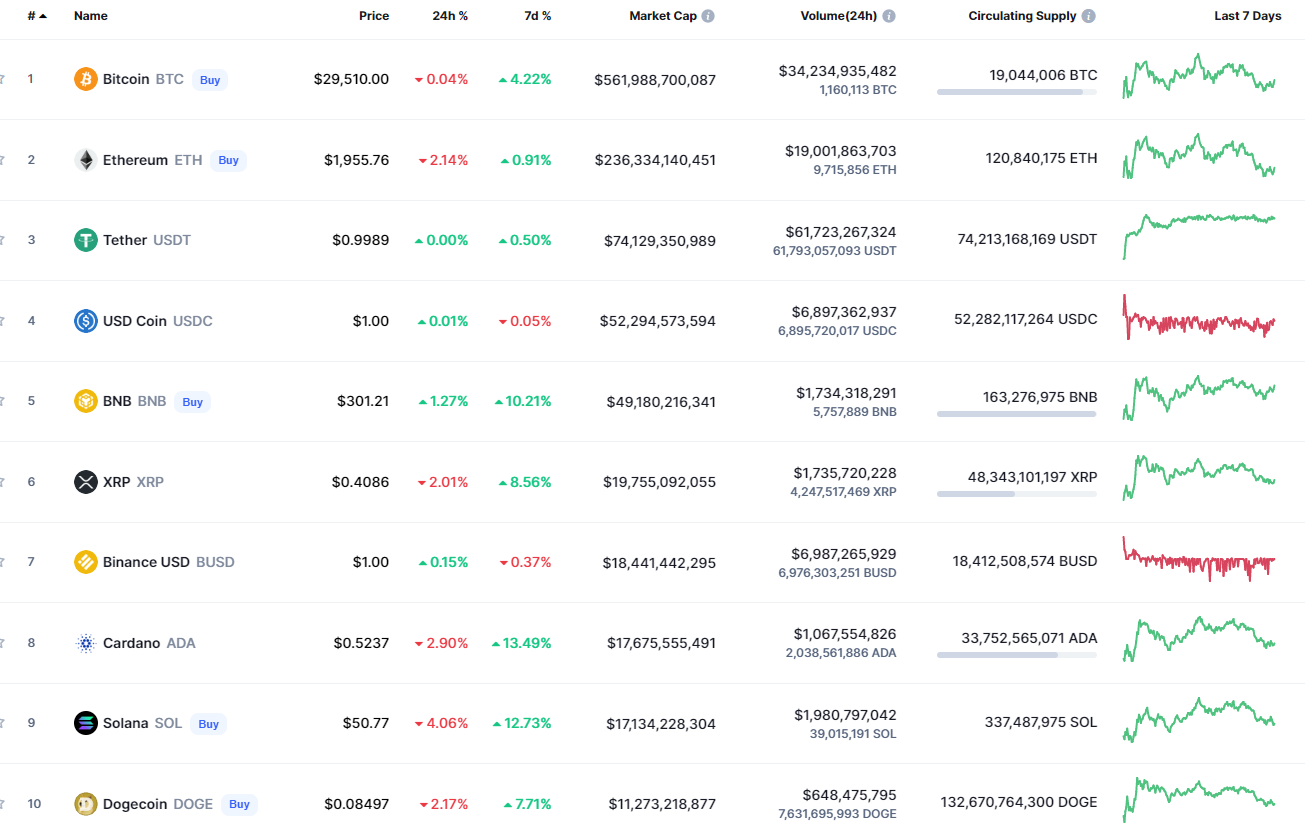Screen dimensions: 1305x831
Task: Click the Solana logo icon
Action: pyautogui.click(x=86, y=723)
